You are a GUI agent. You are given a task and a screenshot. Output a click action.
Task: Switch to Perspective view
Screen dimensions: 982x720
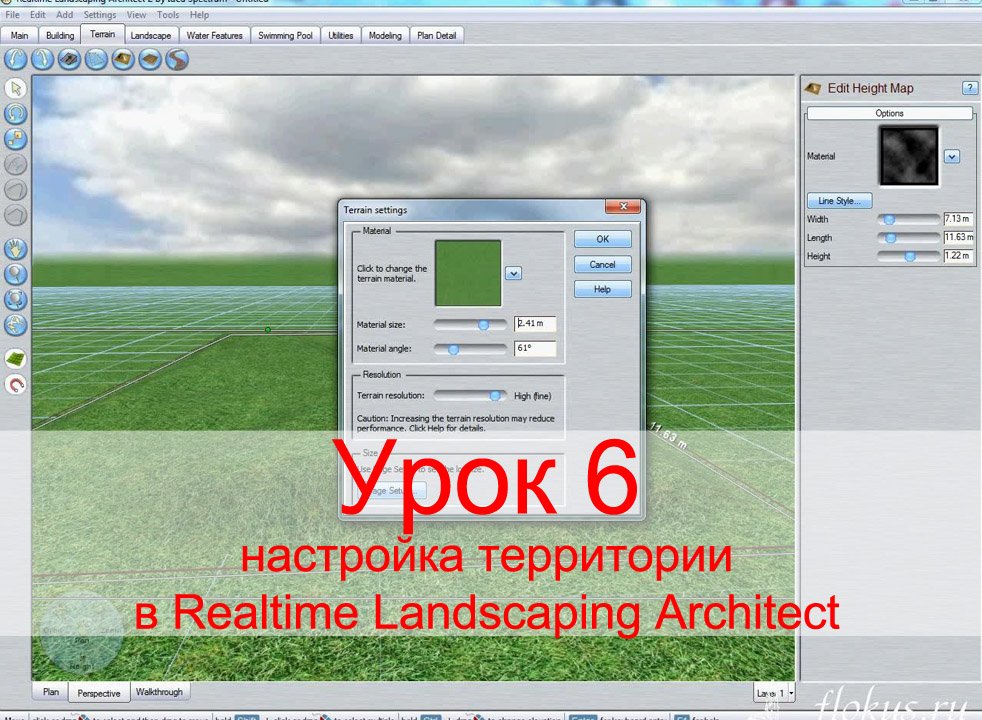(x=99, y=693)
